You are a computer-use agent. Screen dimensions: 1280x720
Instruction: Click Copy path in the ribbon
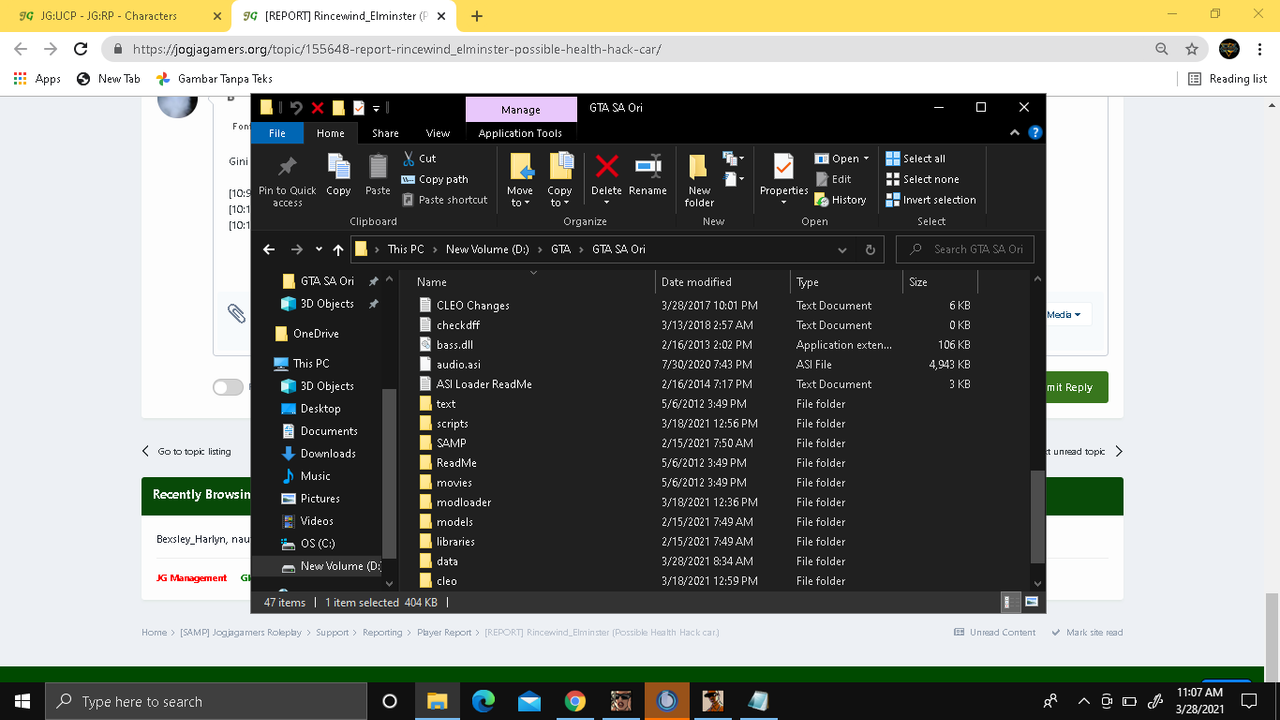tap(435, 179)
